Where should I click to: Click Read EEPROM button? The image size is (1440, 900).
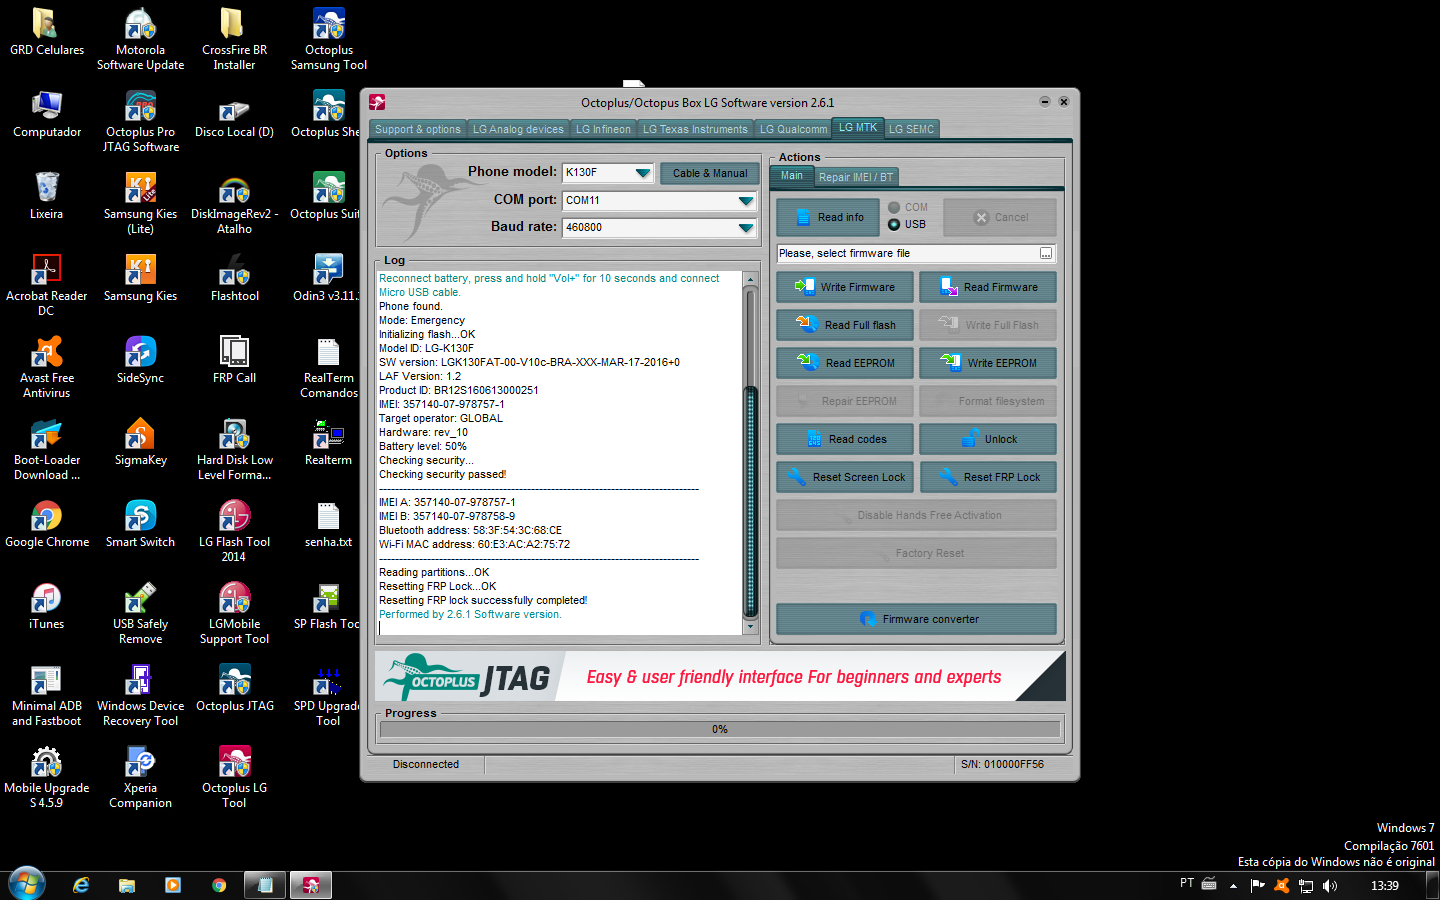coord(845,363)
